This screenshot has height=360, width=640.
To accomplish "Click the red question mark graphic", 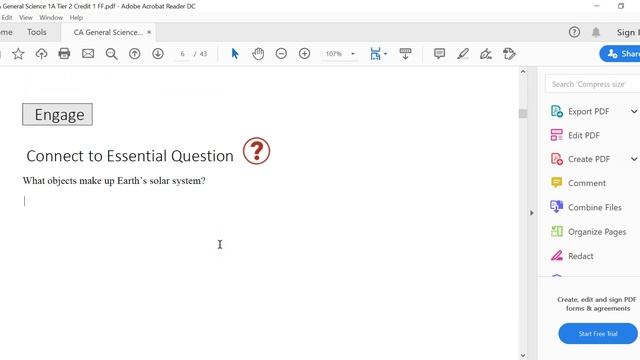I will pos(256,151).
